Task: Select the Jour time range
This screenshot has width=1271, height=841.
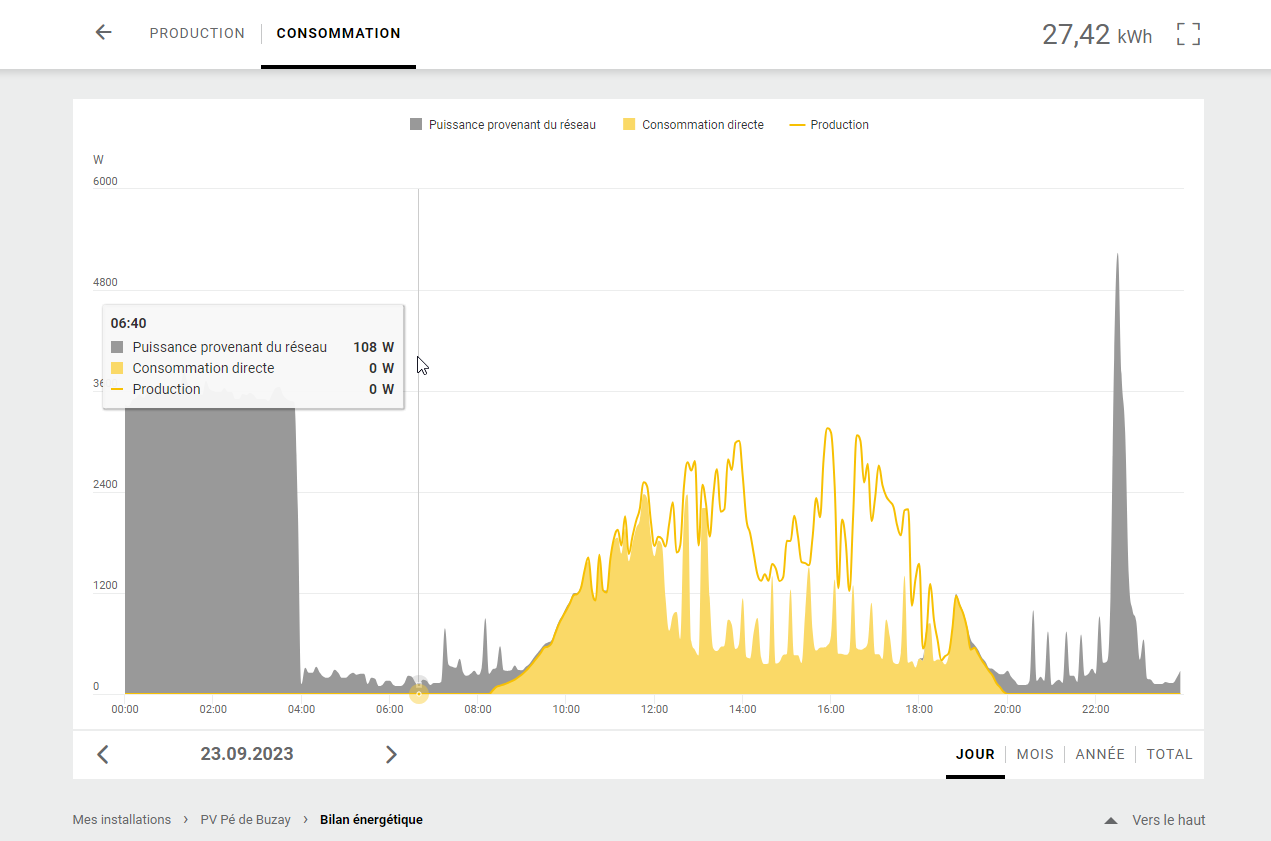Action: (x=975, y=754)
